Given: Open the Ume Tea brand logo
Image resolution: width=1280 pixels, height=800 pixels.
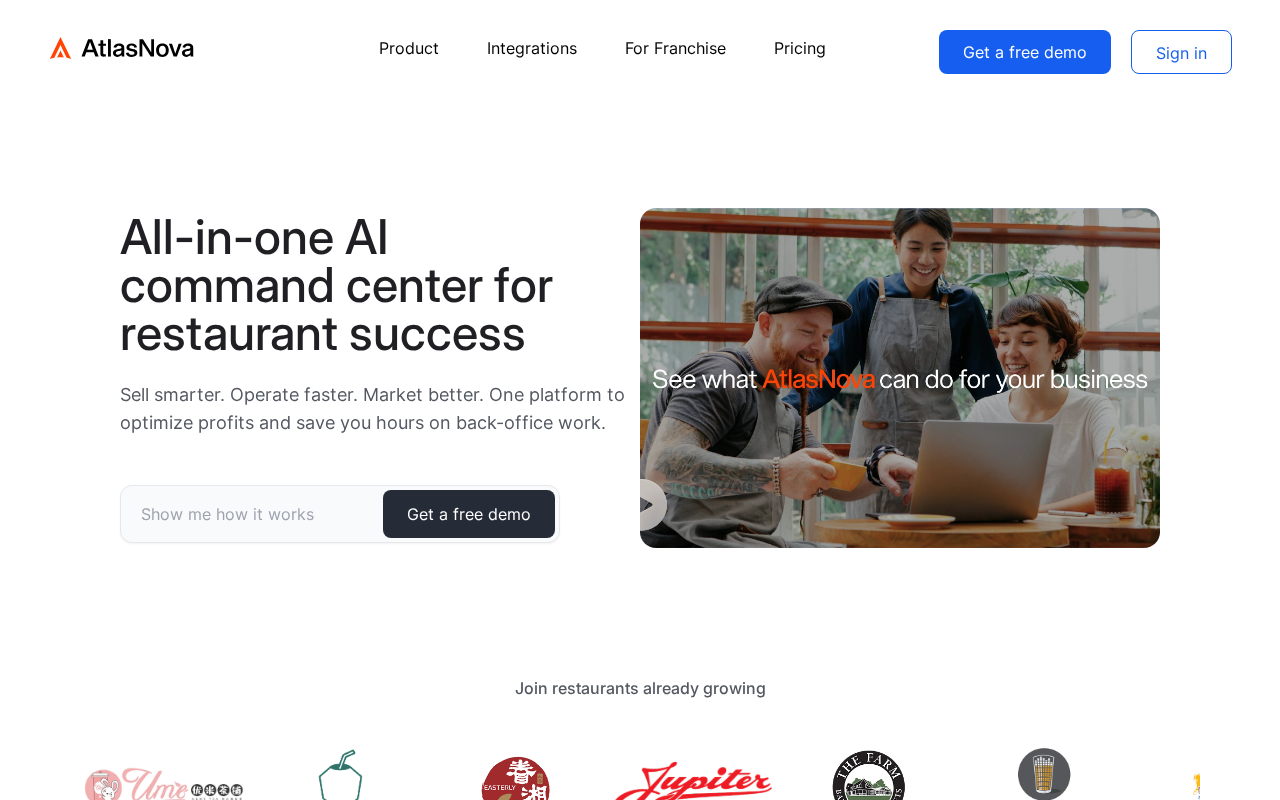Looking at the screenshot, I should (164, 784).
